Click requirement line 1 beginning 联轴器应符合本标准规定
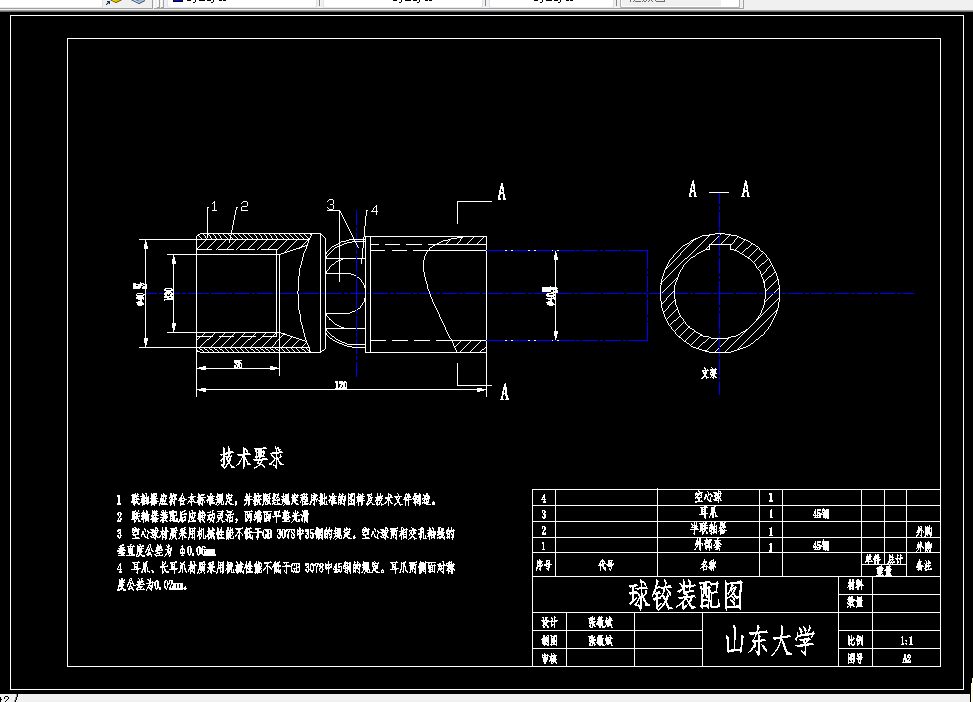 [x=277, y=500]
